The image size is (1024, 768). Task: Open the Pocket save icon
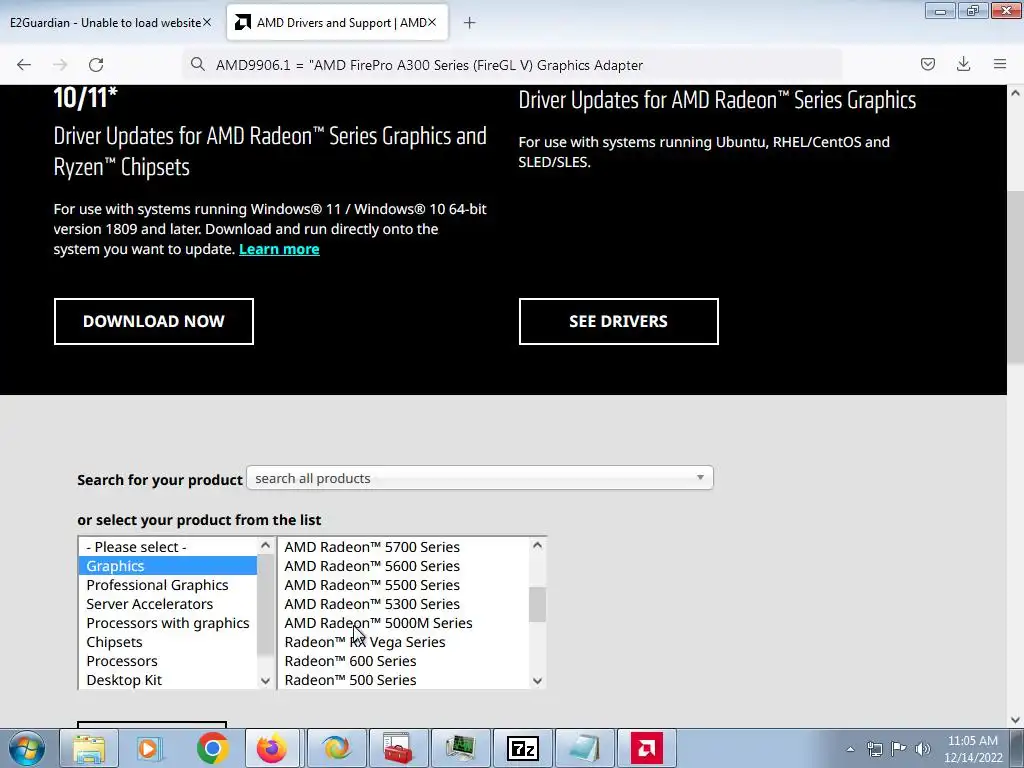(x=928, y=64)
